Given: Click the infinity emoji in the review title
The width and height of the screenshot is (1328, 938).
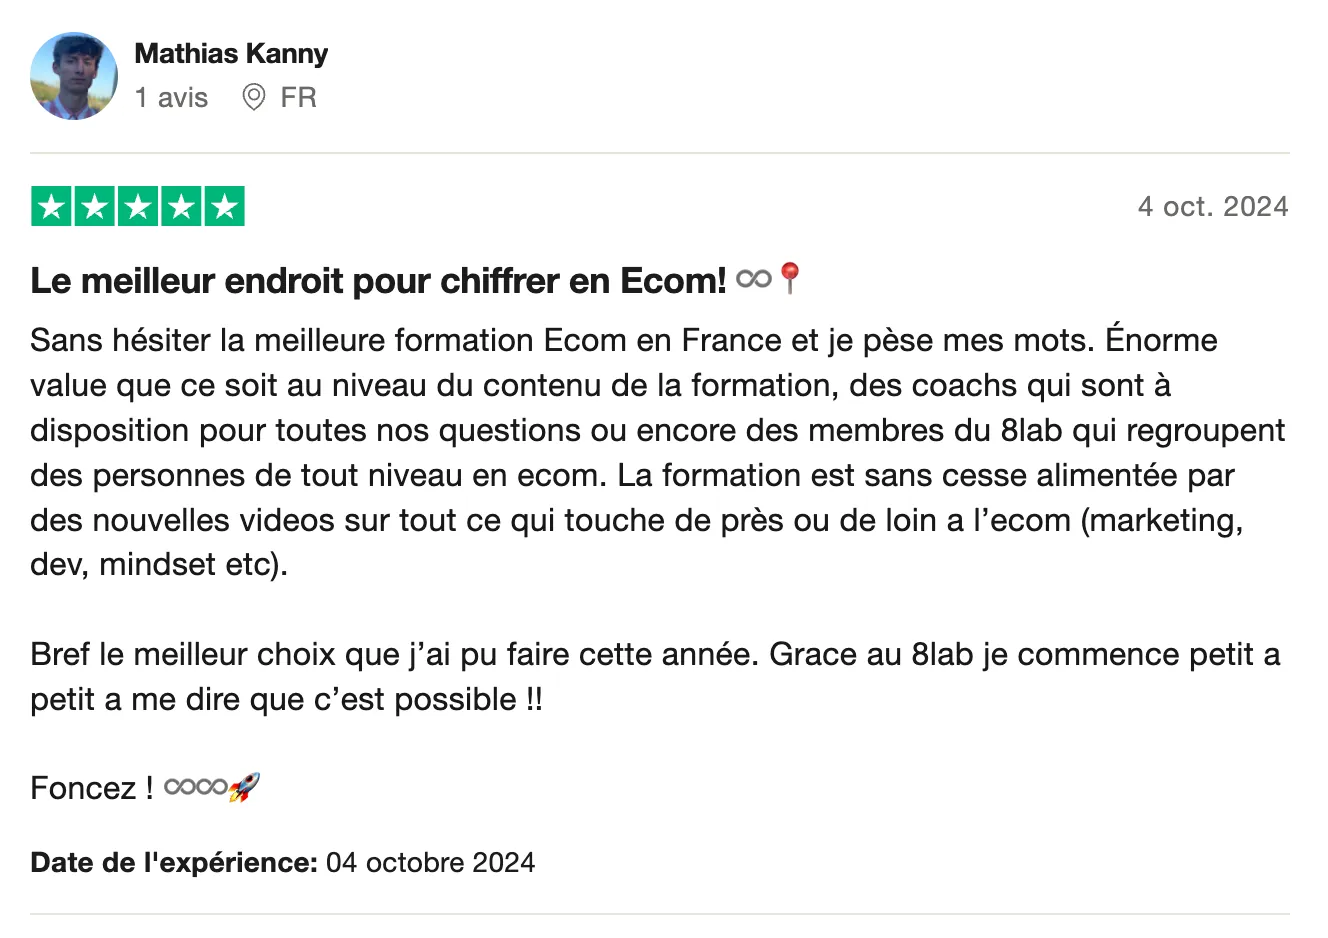Looking at the screenshot, I should [753, 278].
